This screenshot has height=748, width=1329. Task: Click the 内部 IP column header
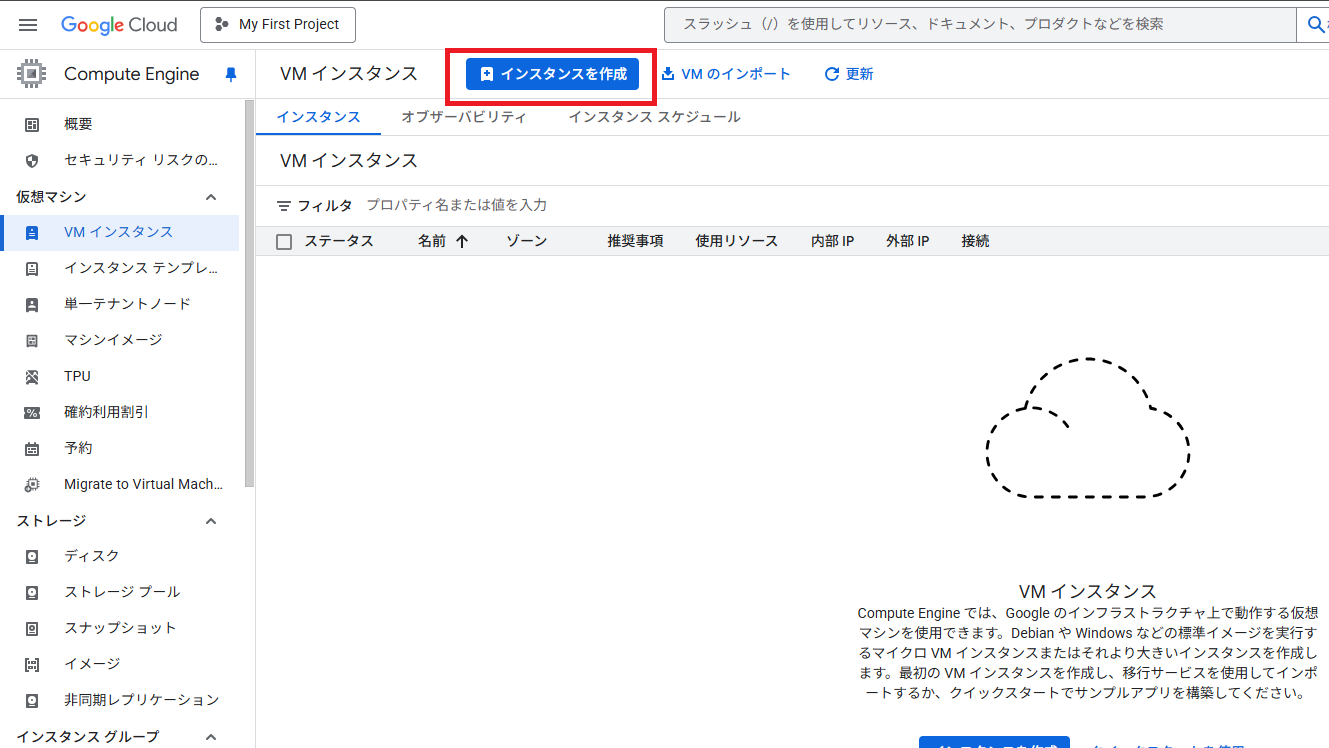click(x=832, y=241)
